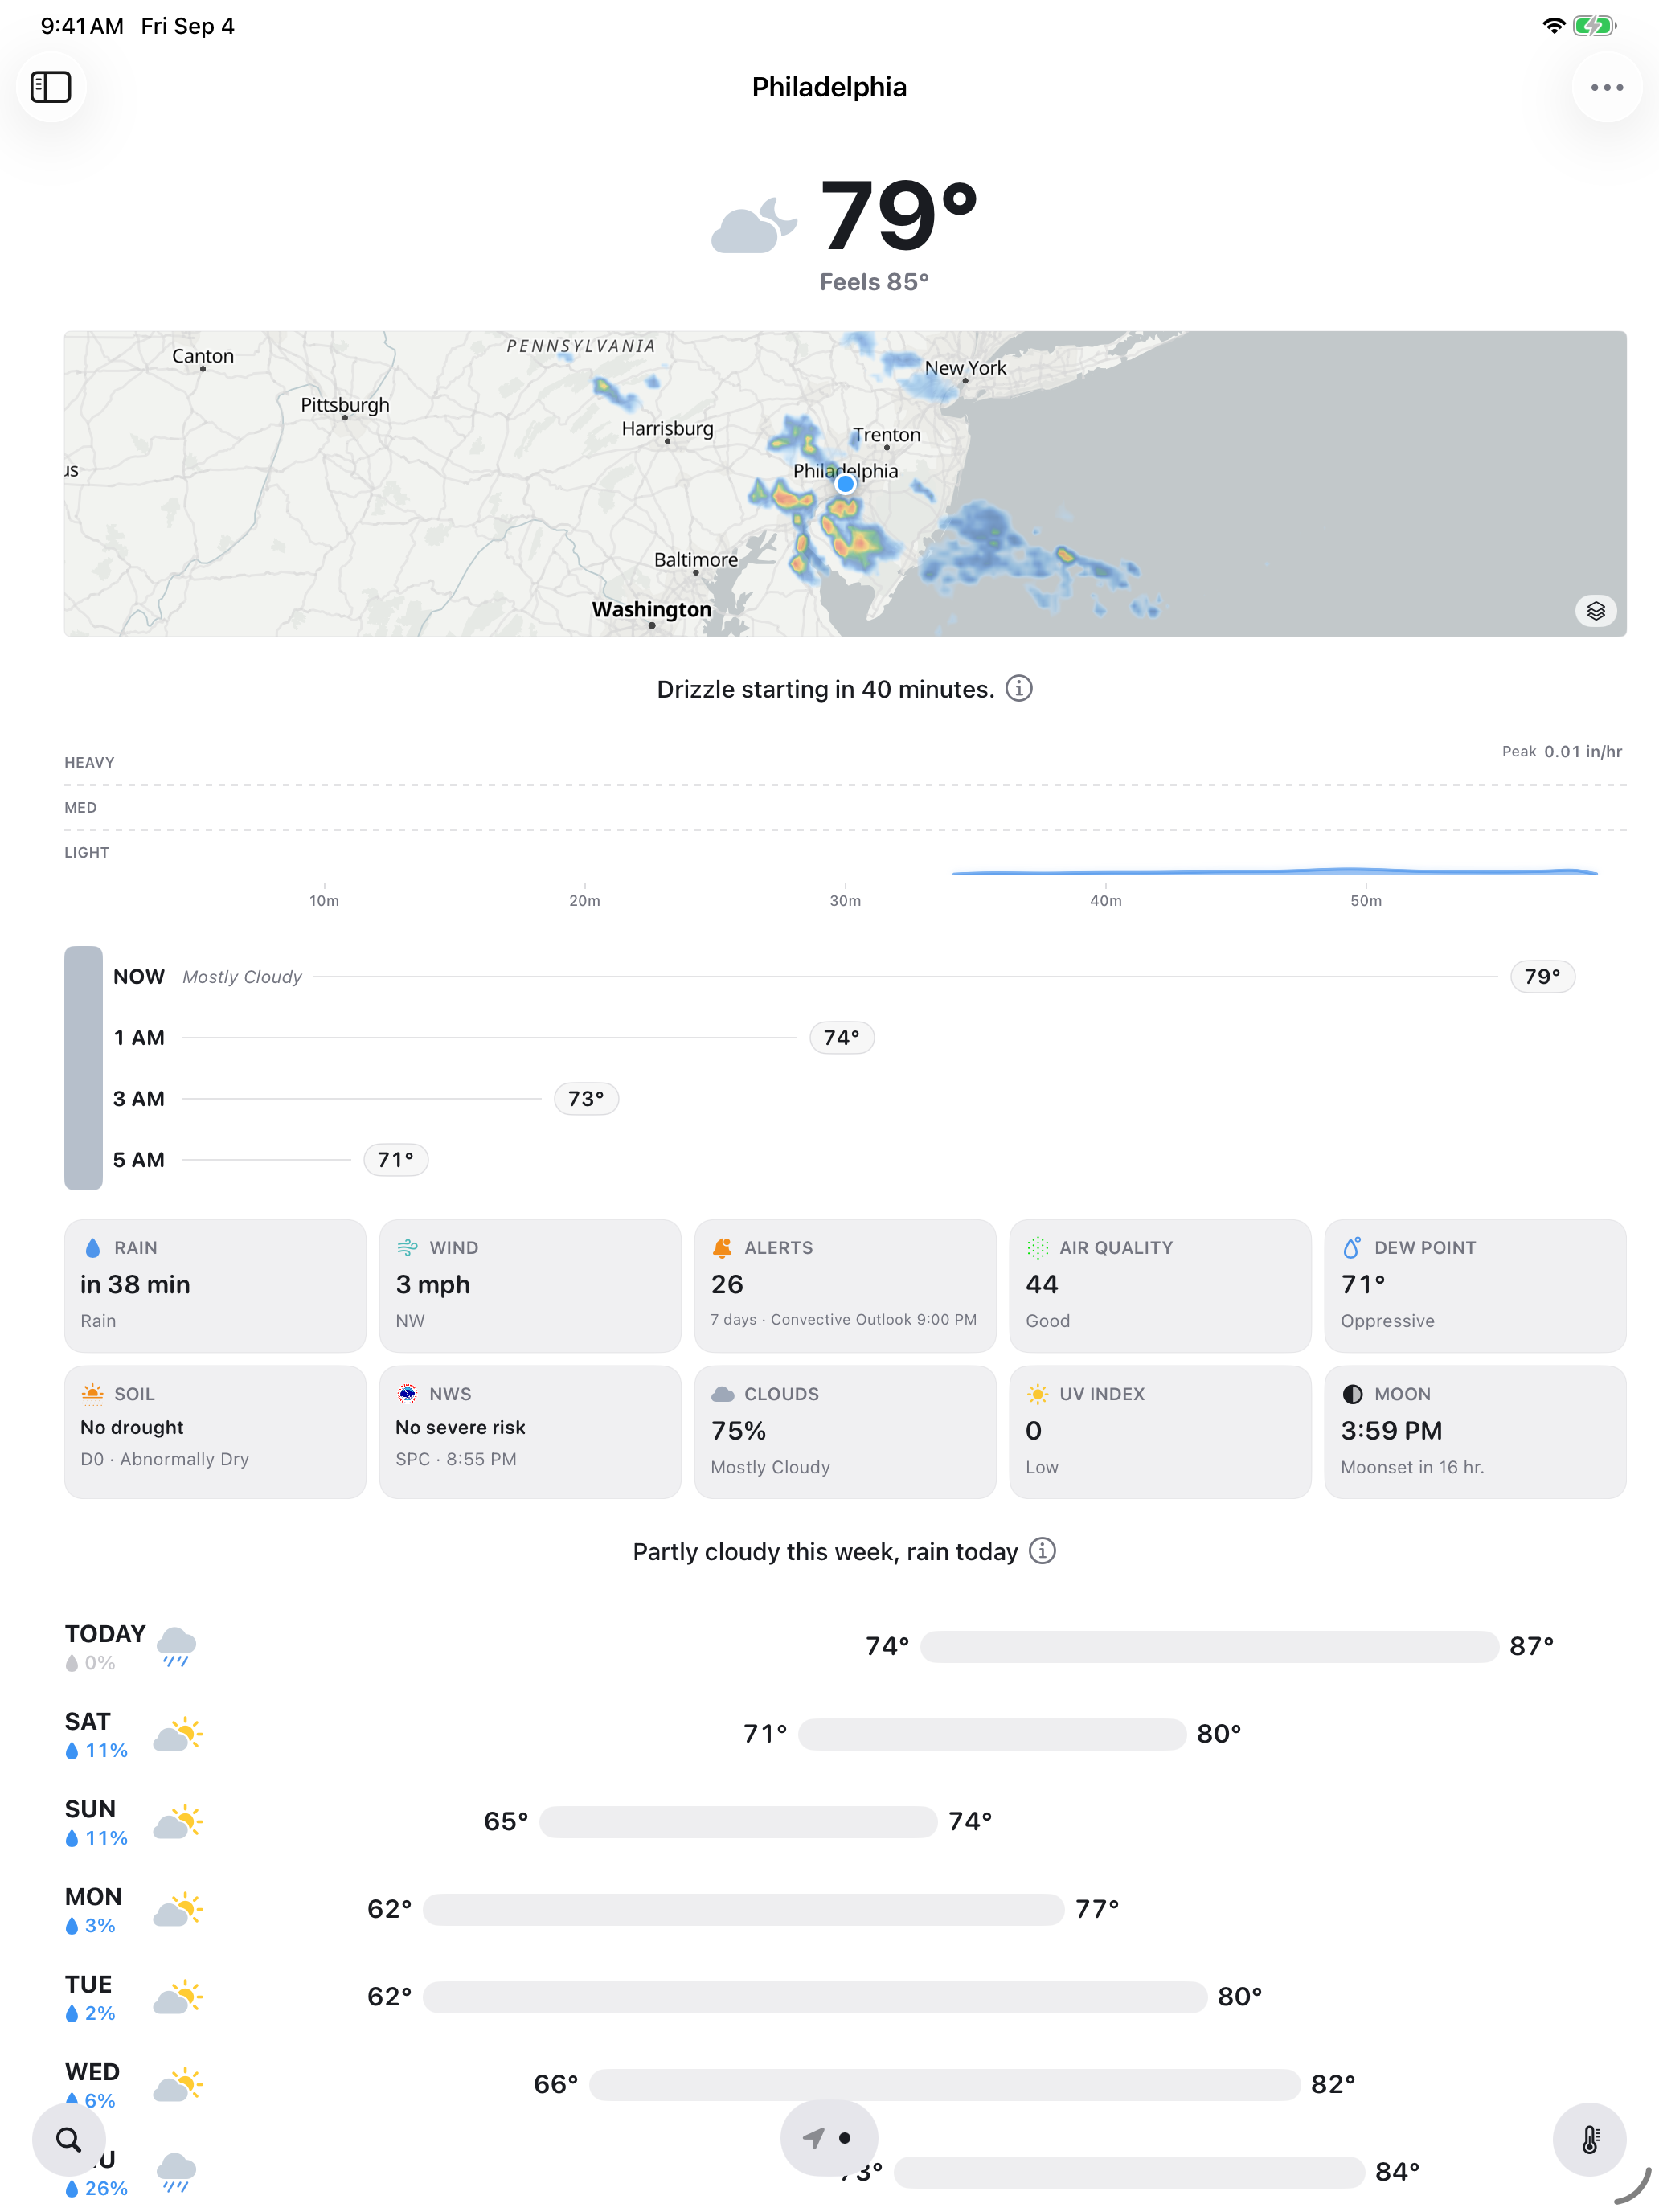1659x2212 pixels.
Task: Tap the bell icon in Alerts card
Action: pos(722,1247)
